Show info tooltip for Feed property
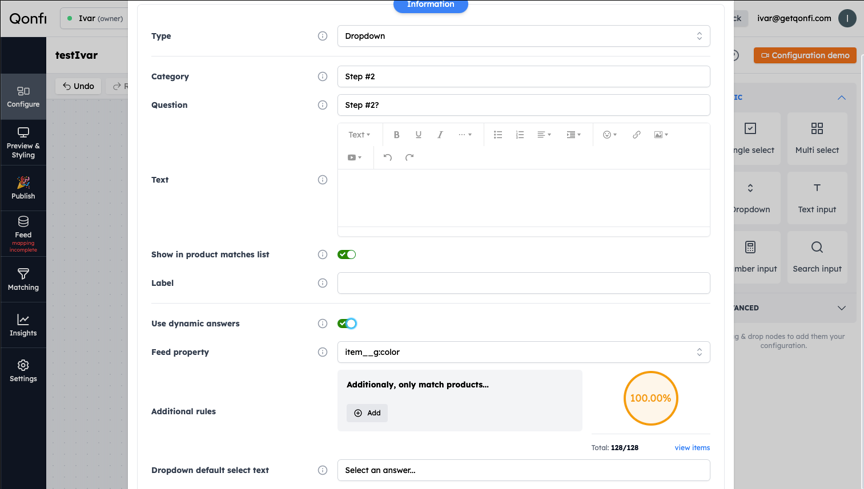Viewport: 864px width, 489px height. 322,352
